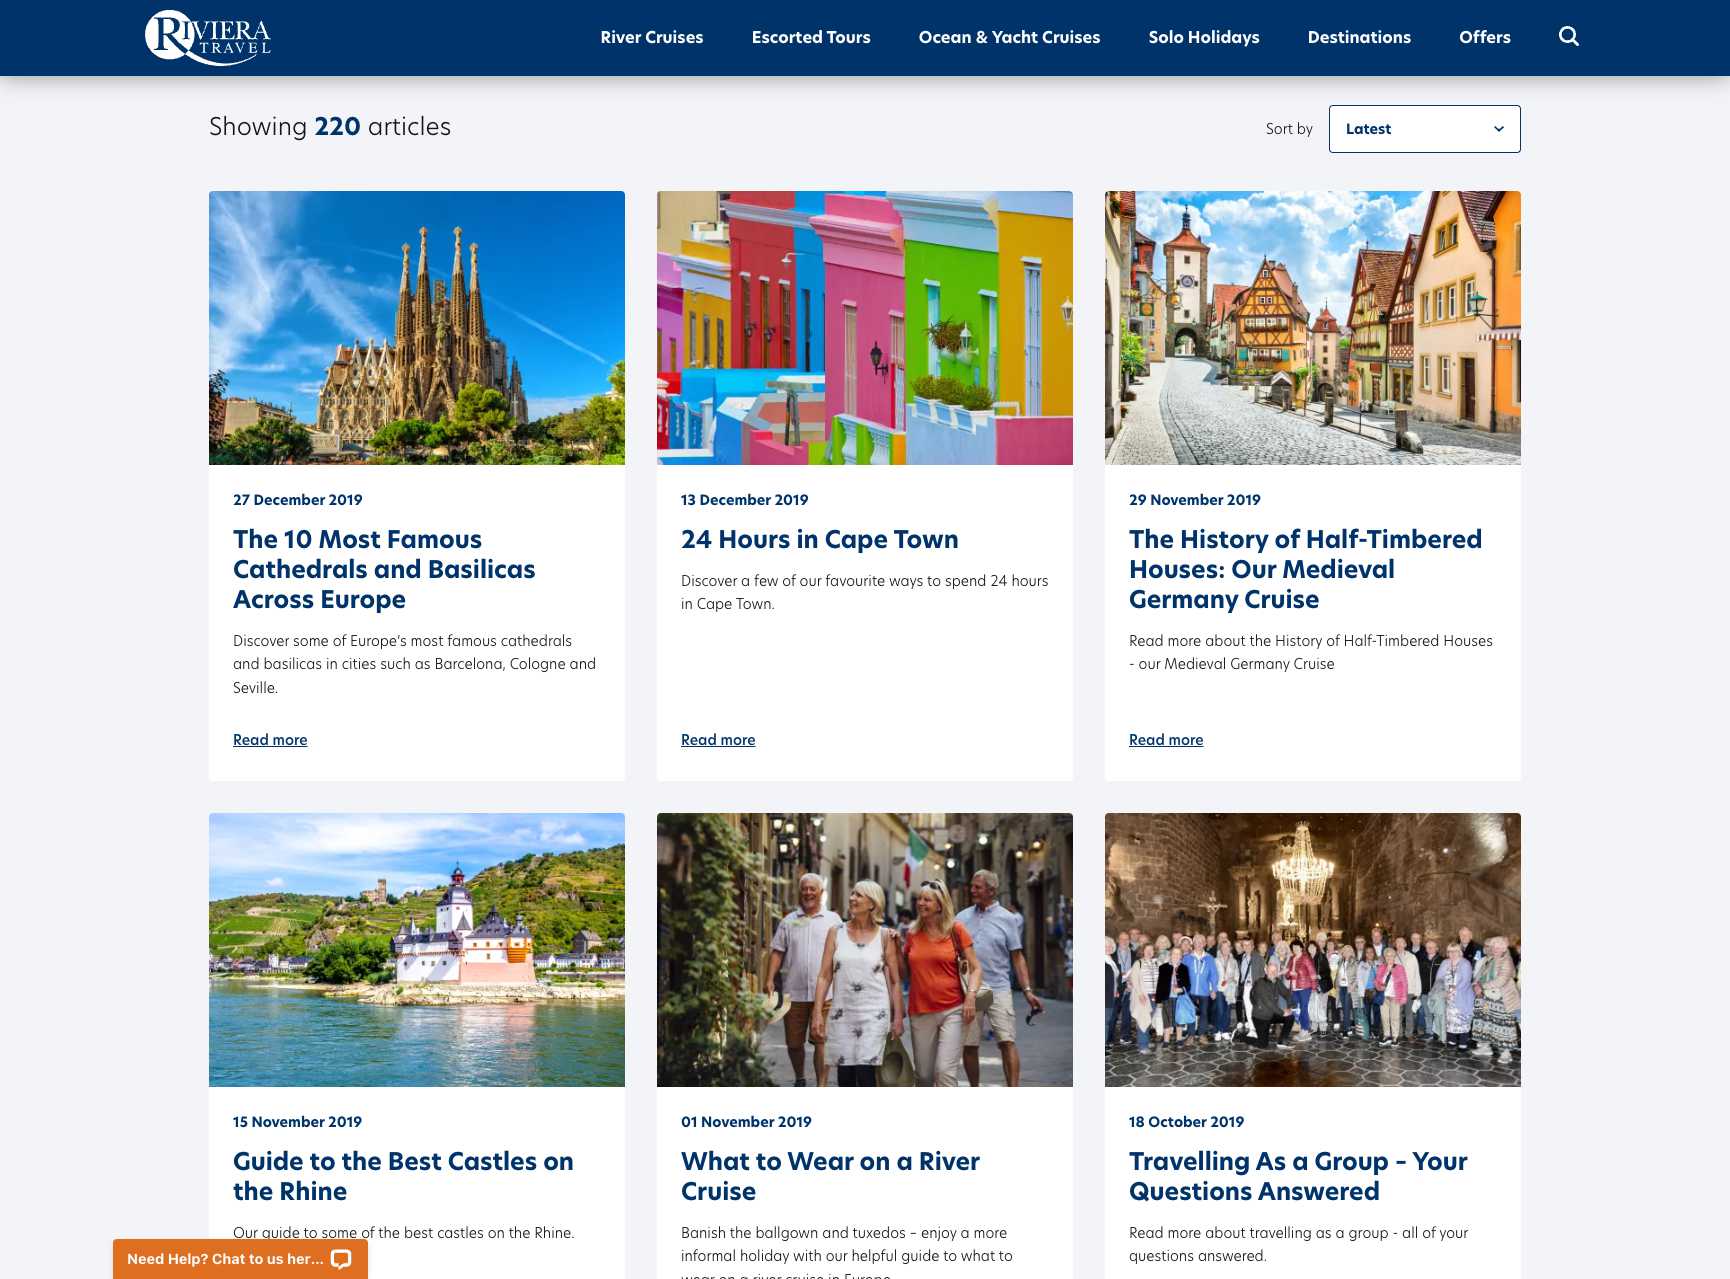Select Ocean & Yacht Cruises menu
The height and width of the screenshot is (1279, 1730).
[x=1008, y=37]
